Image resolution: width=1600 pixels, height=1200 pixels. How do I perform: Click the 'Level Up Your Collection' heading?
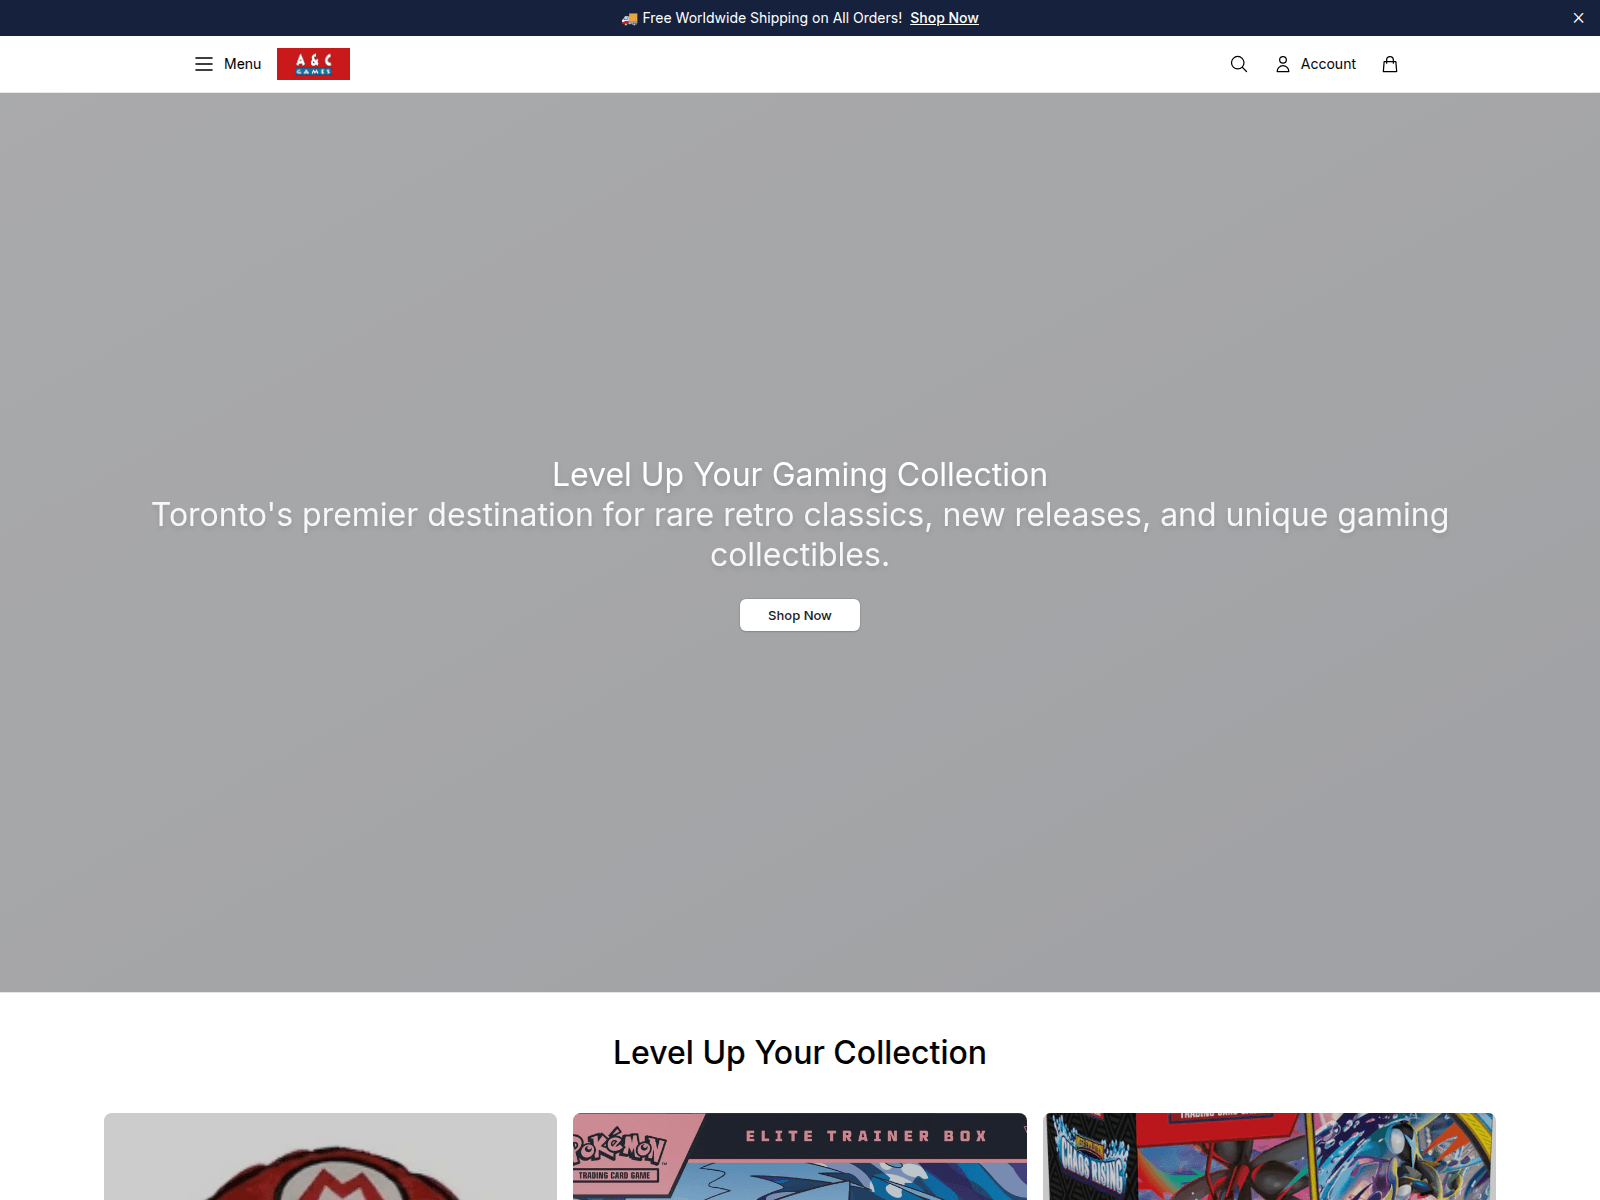click(800, 1052)
